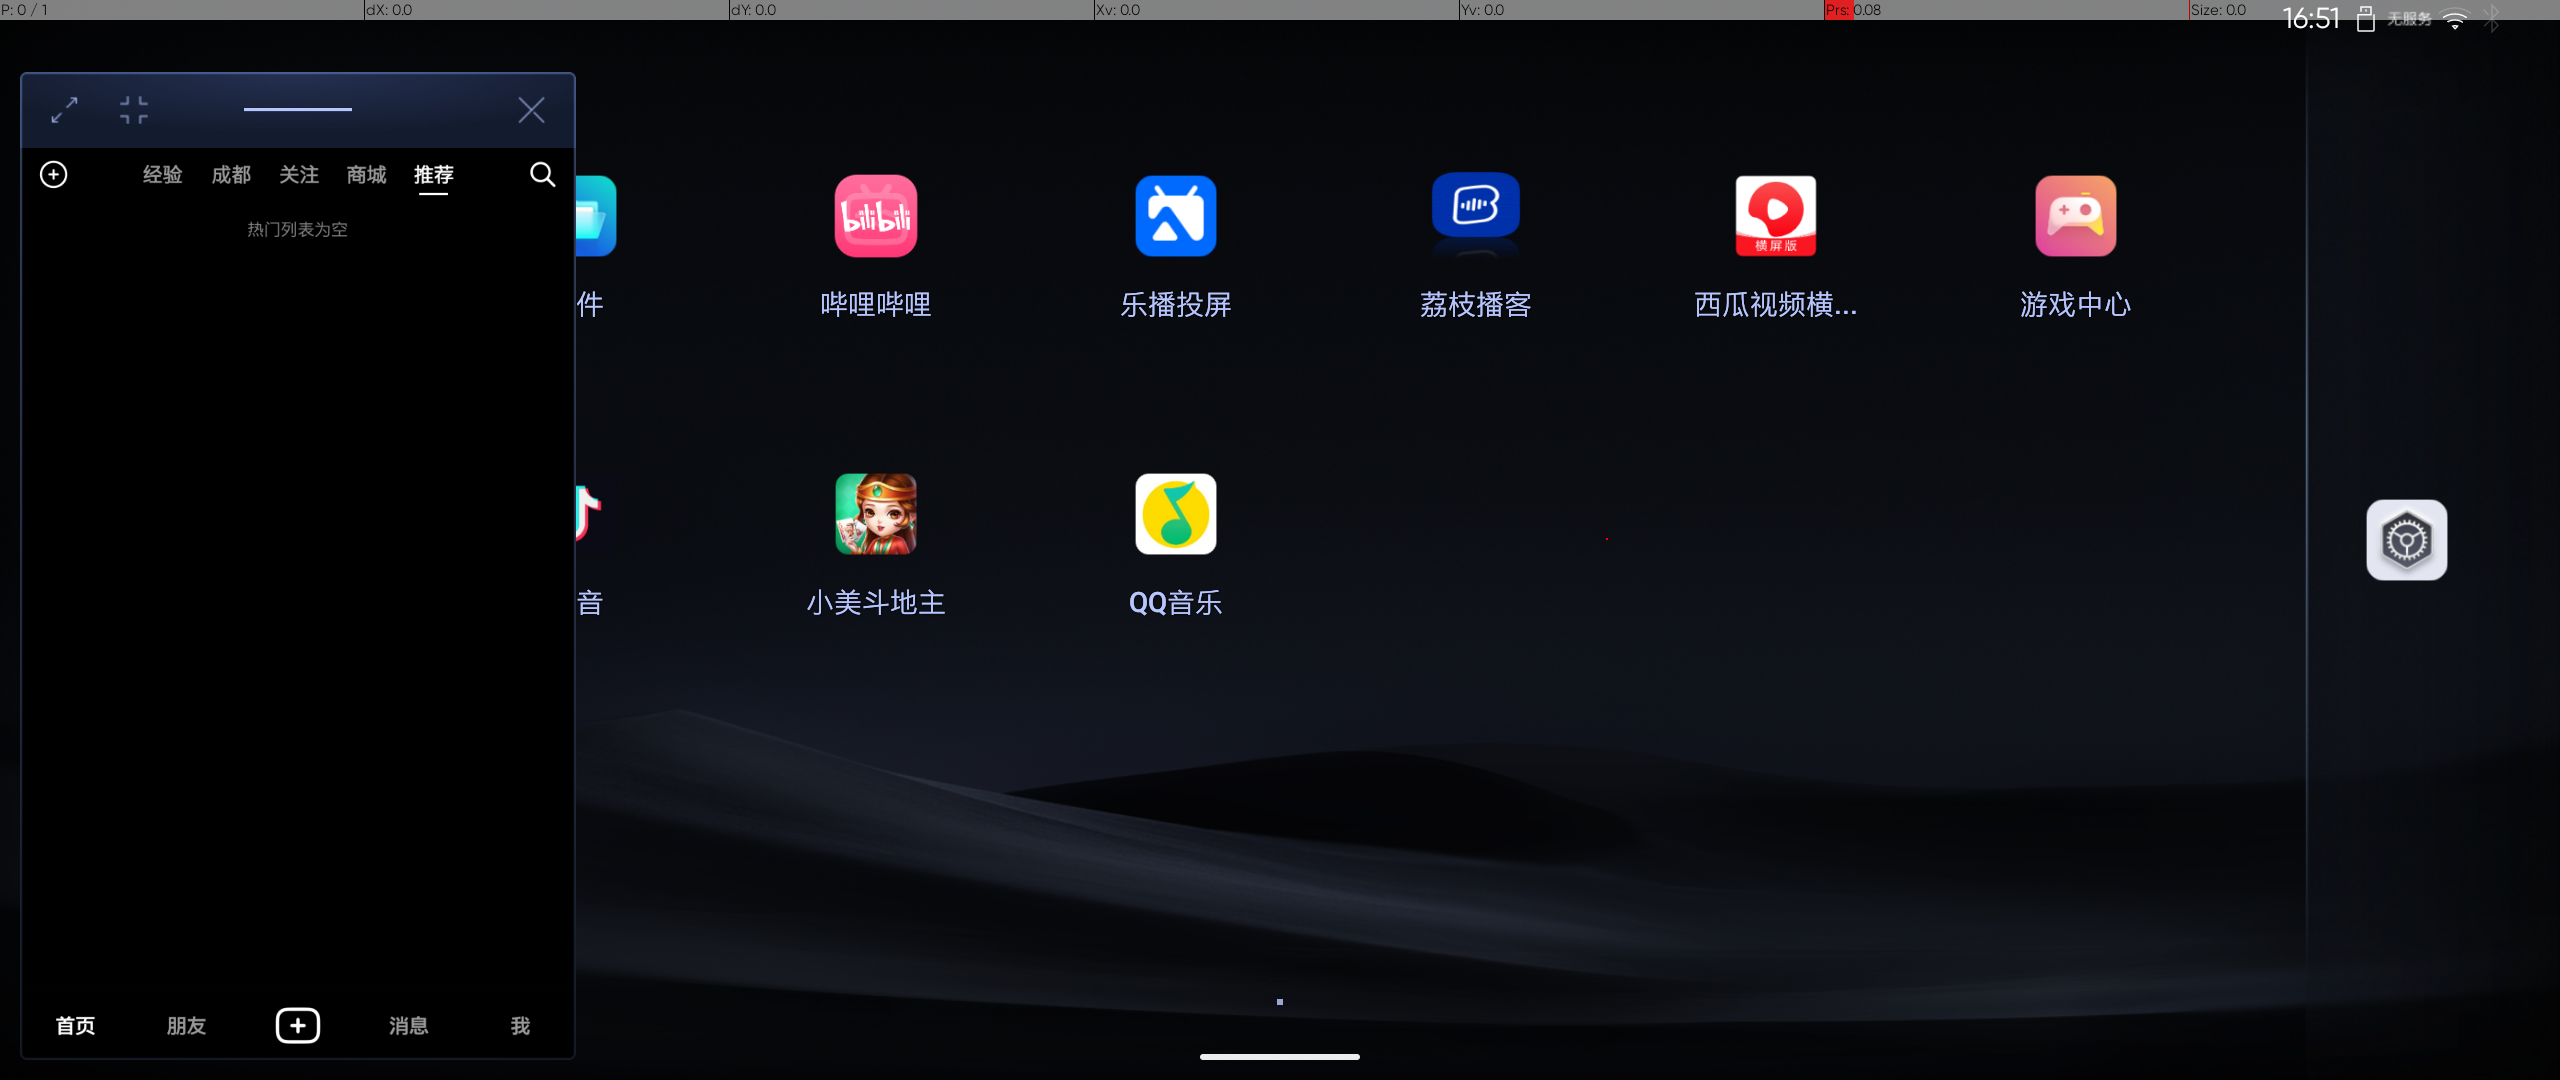Launch the 乐播投屏 app
The height and width of the screenshot is (1080, 2560).
(1176, 216)
